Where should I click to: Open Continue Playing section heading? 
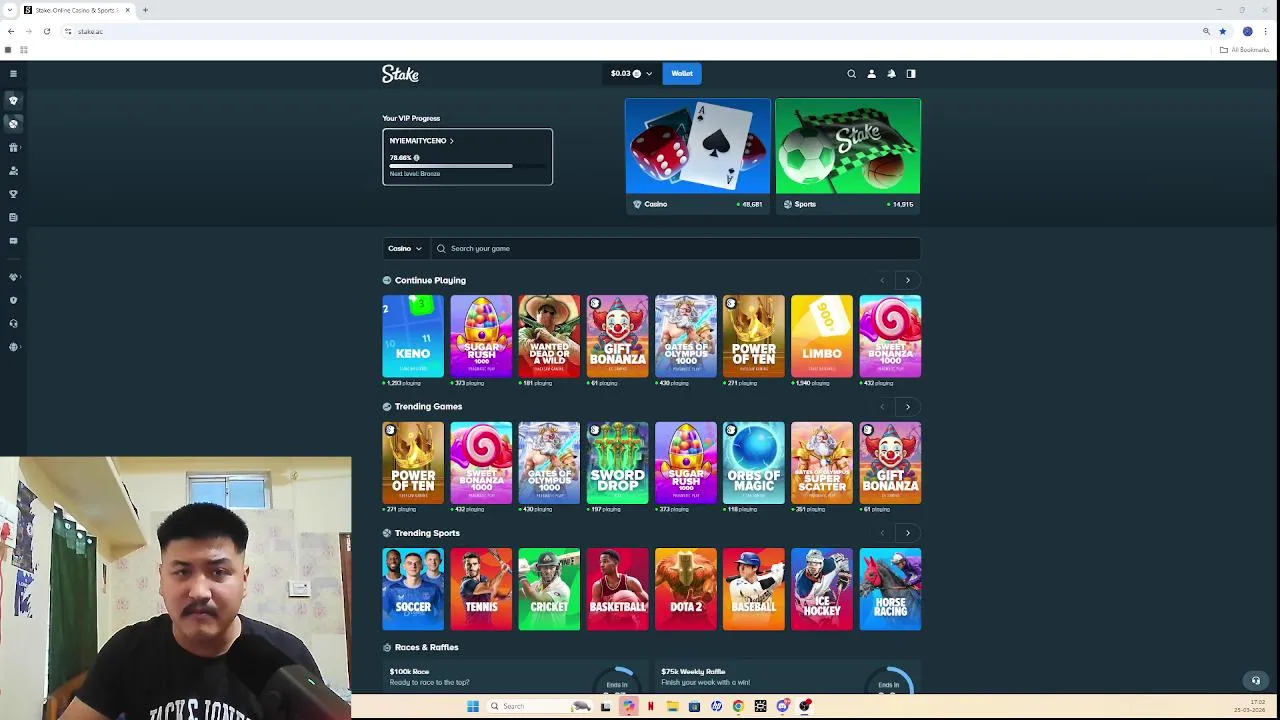tap(430, 280)
